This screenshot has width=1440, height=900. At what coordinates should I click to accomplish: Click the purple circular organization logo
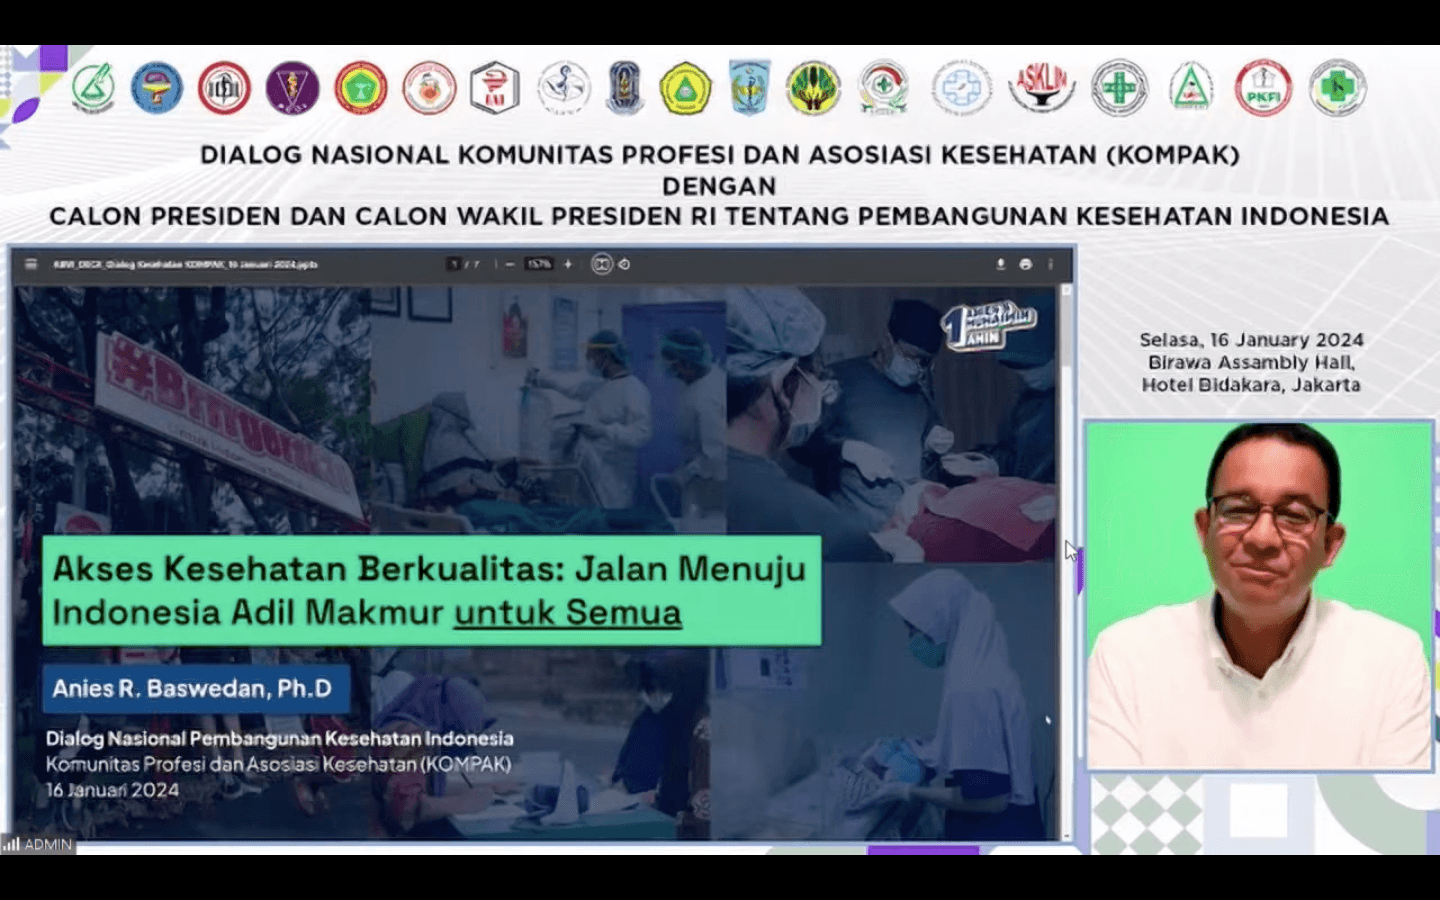tap(292, 88)
